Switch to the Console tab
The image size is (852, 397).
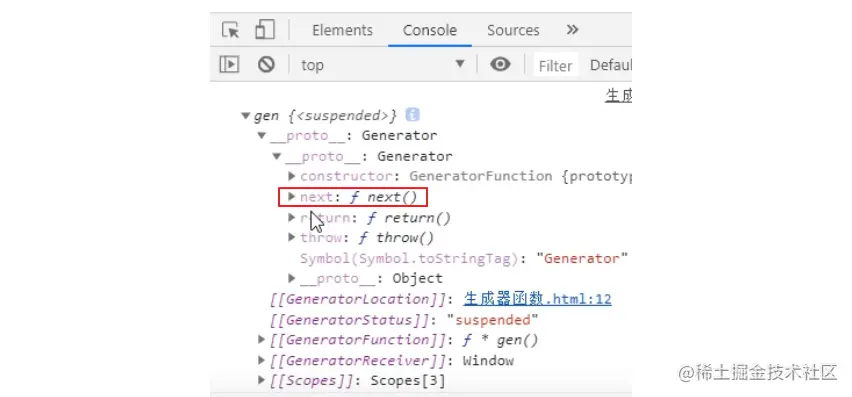pos(430,30)
